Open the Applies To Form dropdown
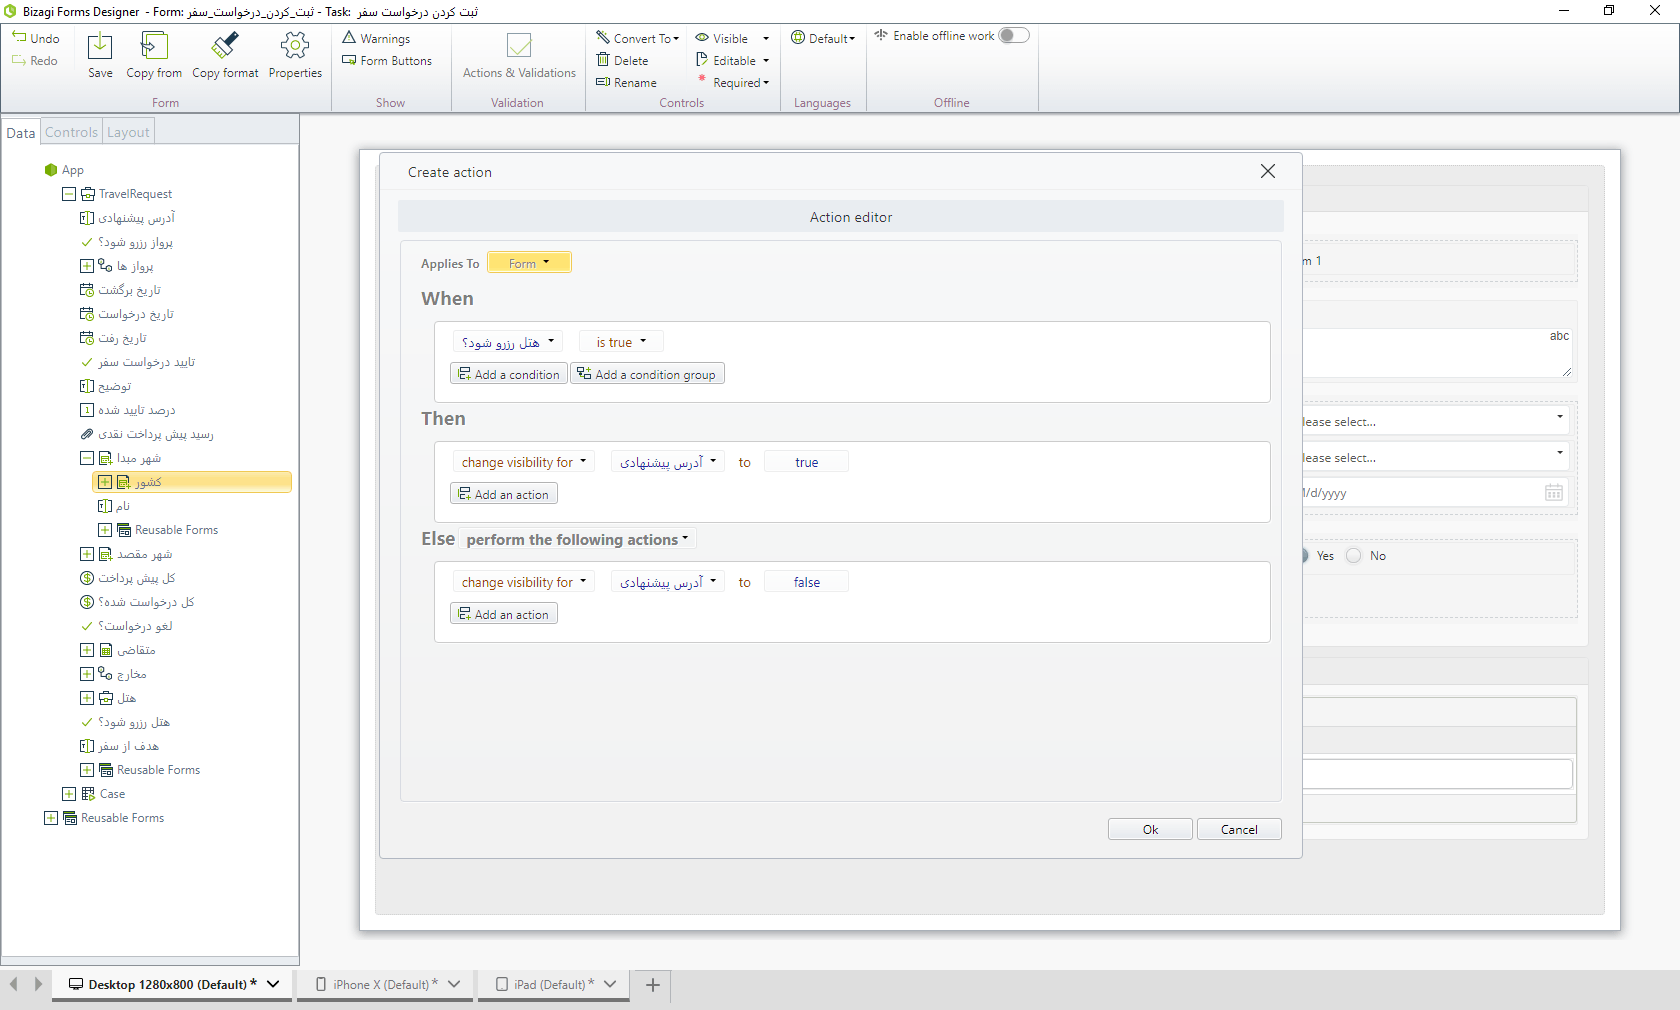Image resolution: width=1680 pixels, height=1010 pixels. (529, 263)
